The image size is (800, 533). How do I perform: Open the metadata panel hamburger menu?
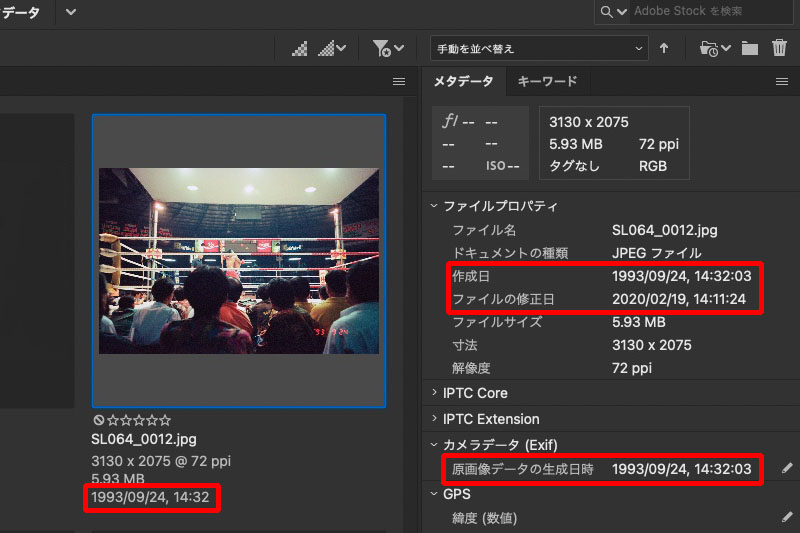click(782, 82)
